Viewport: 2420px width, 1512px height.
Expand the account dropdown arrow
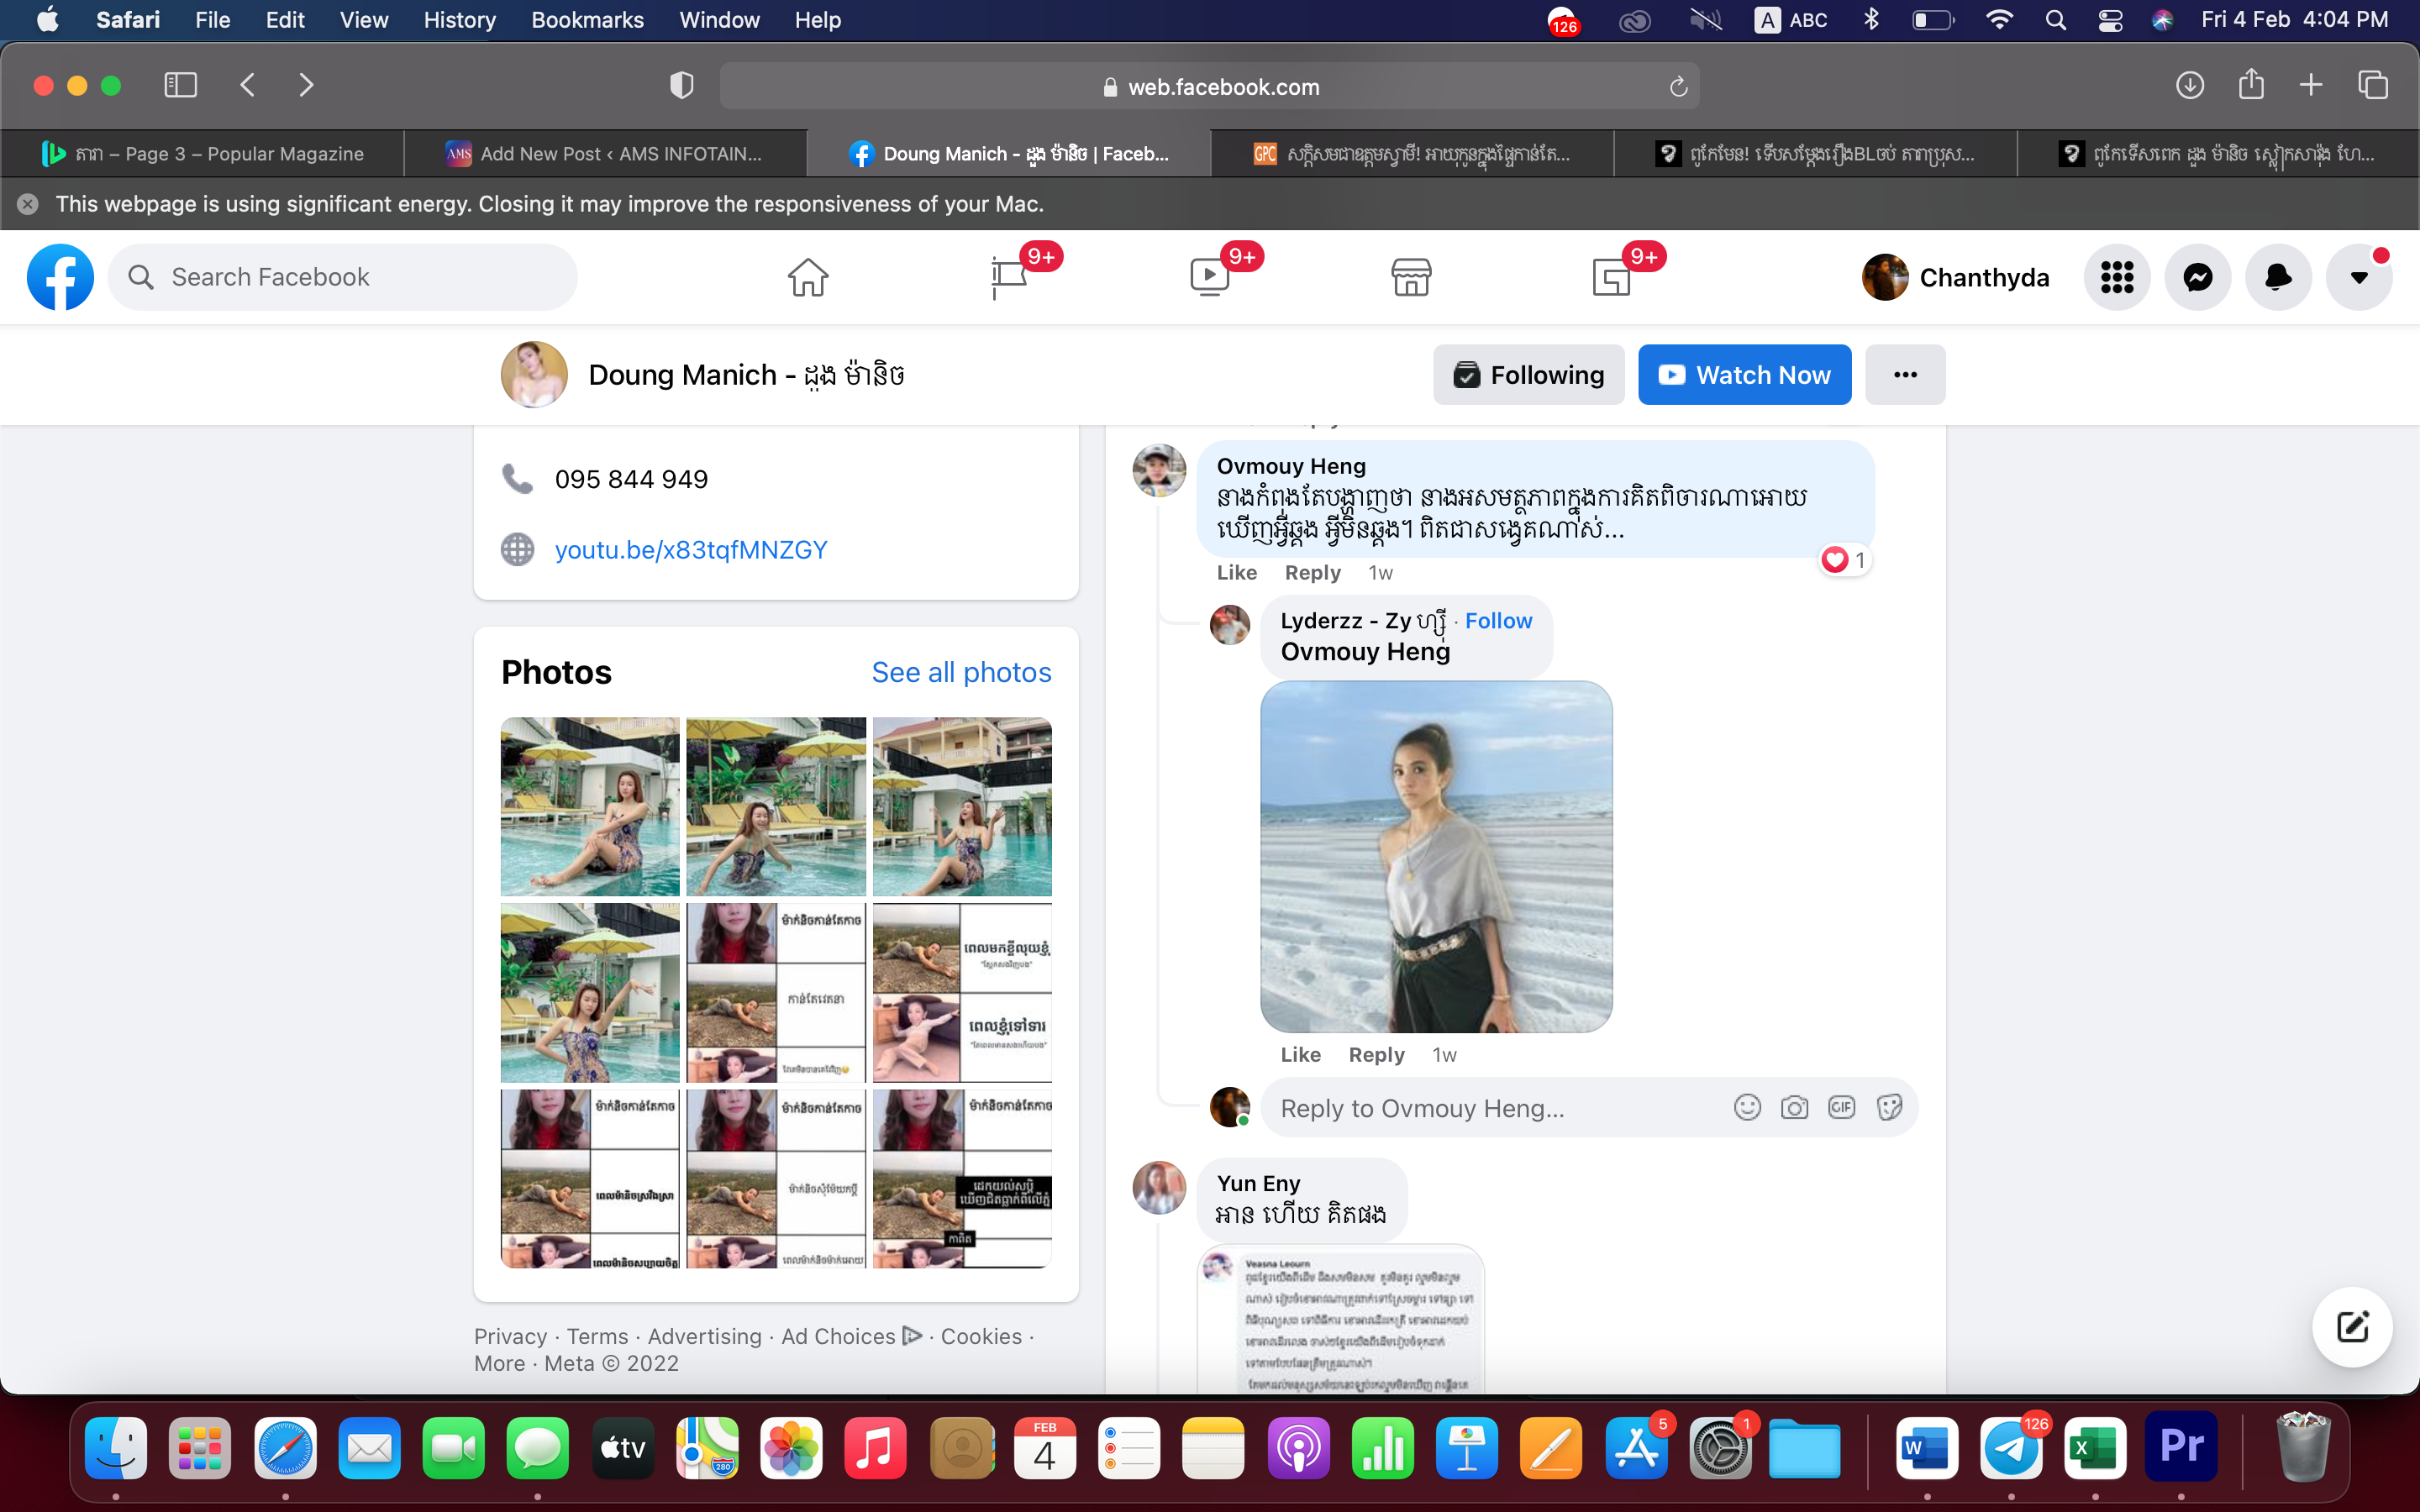2359,277
